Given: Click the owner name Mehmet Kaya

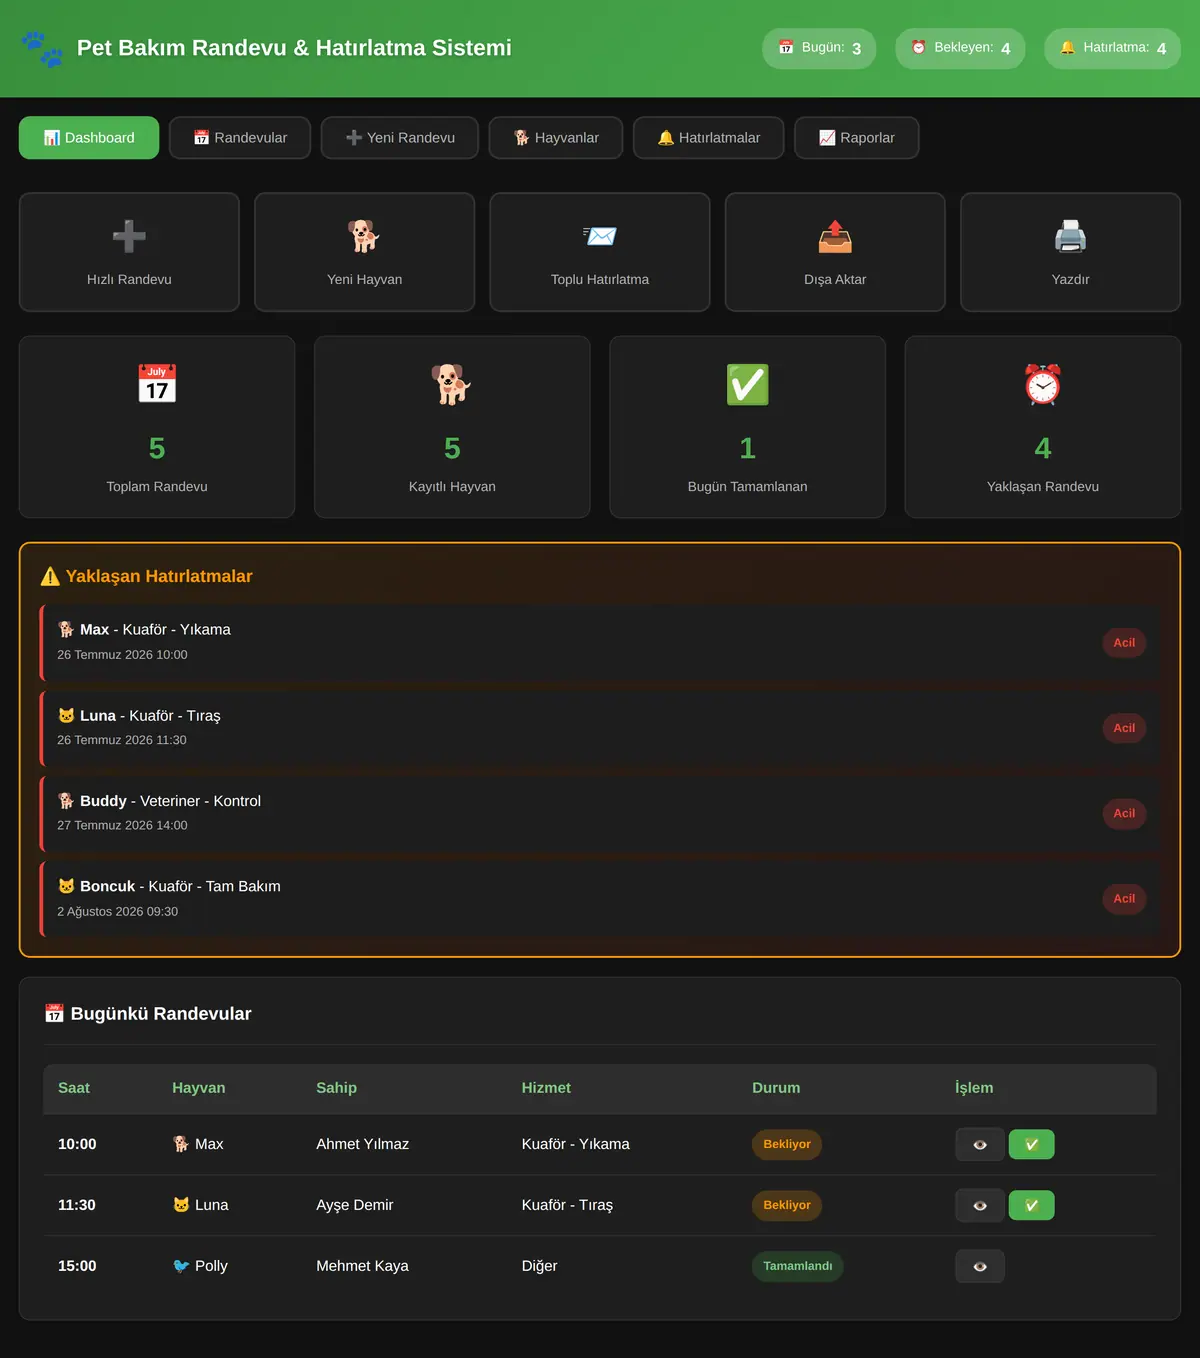Looking at the screenshot, I should 362,1266.
